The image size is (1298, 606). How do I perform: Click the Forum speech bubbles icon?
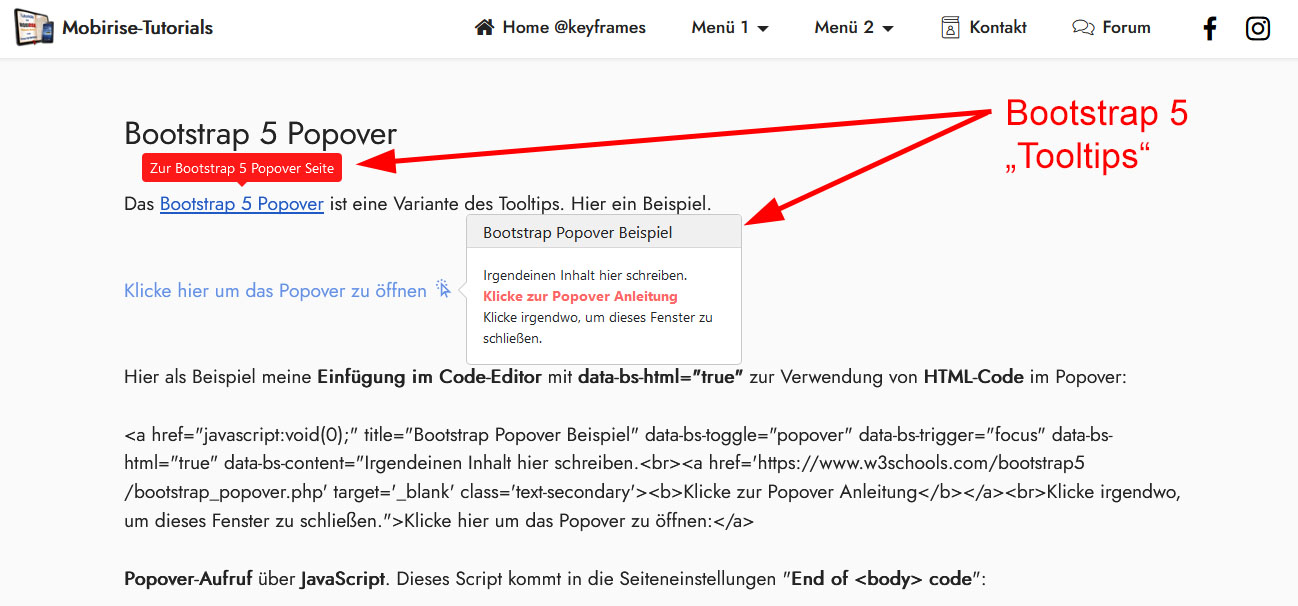click(x=1083, y=28)
